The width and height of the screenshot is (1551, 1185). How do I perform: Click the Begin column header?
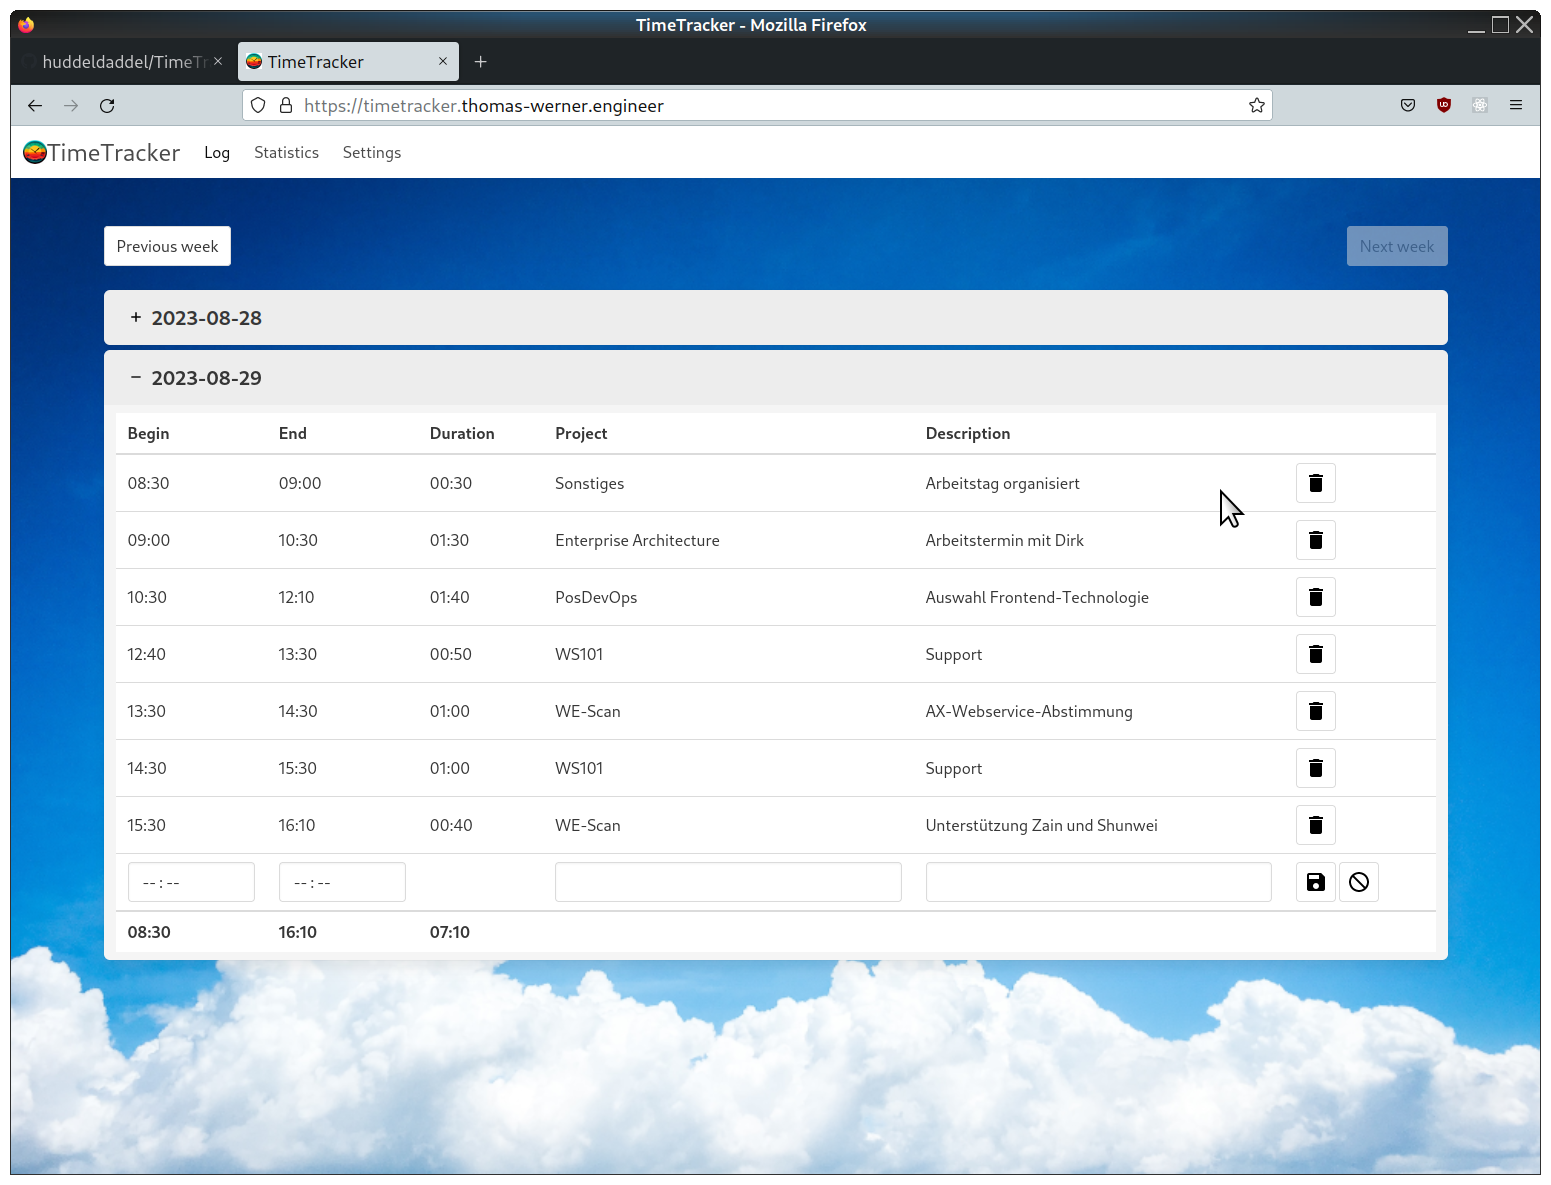pos(148,433)
